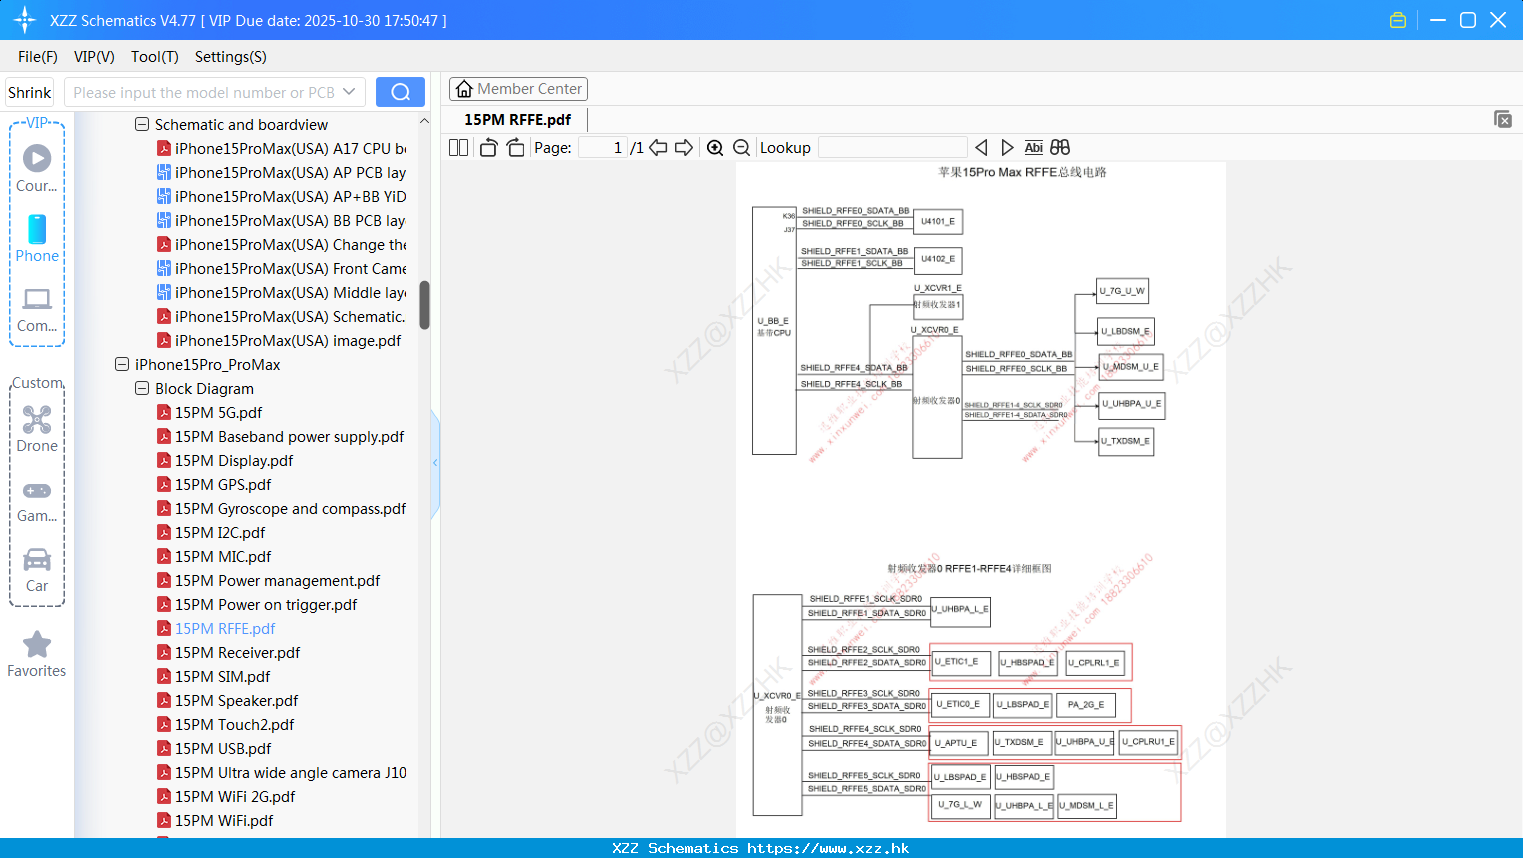The width and height of the screenshot is (1523, 858).
Task: Select the Phone category icon
Action: click(x=37, y=238)
